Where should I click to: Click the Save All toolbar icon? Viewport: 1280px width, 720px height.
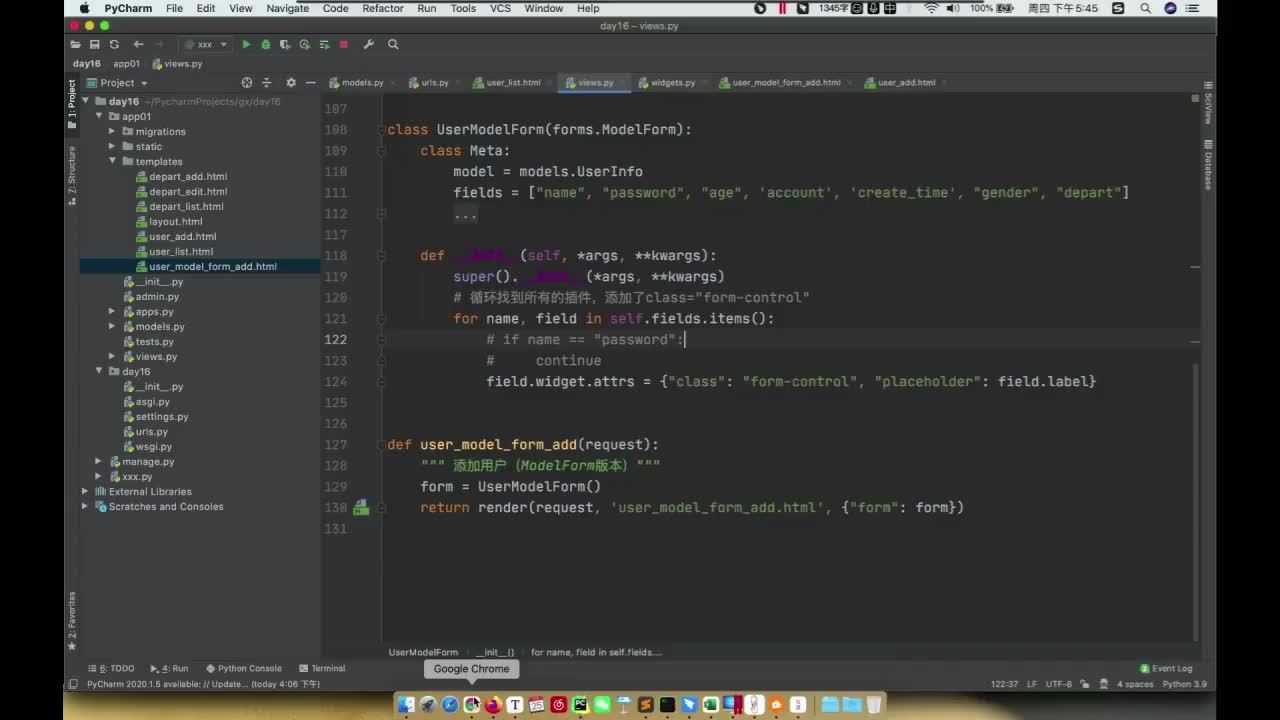(x=94, y=44)
